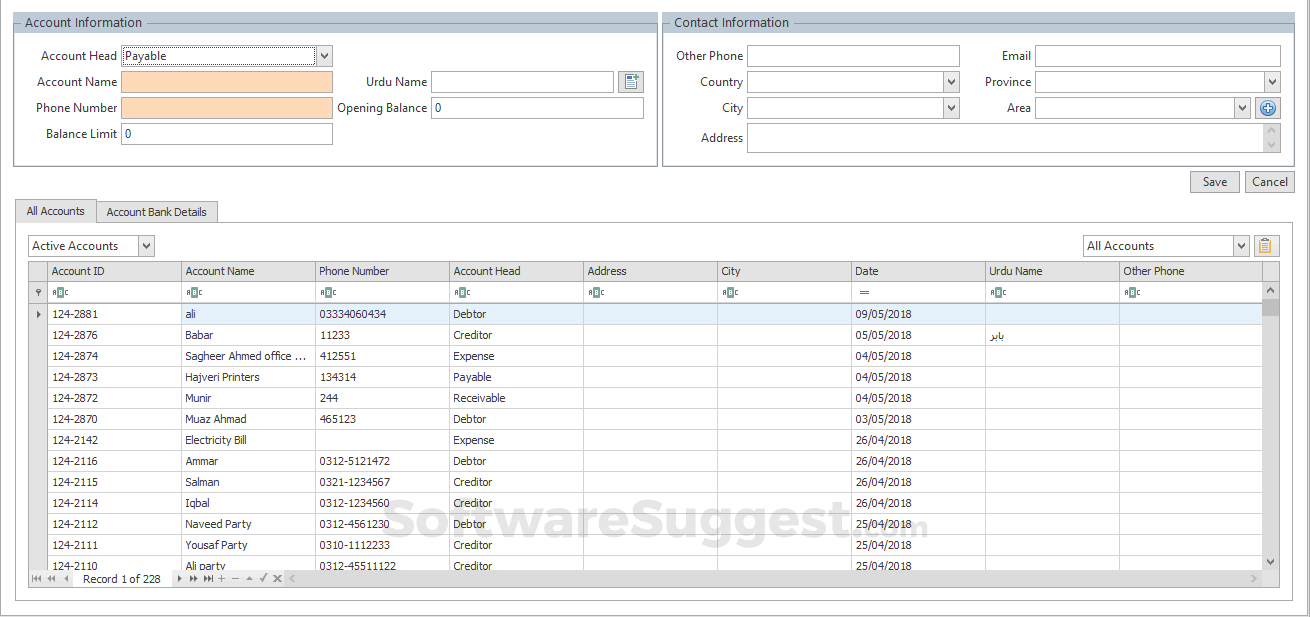
Task: Open the clipboard report icon near All Accounts
Action: pyautogui.click(x=1265, y=245)
